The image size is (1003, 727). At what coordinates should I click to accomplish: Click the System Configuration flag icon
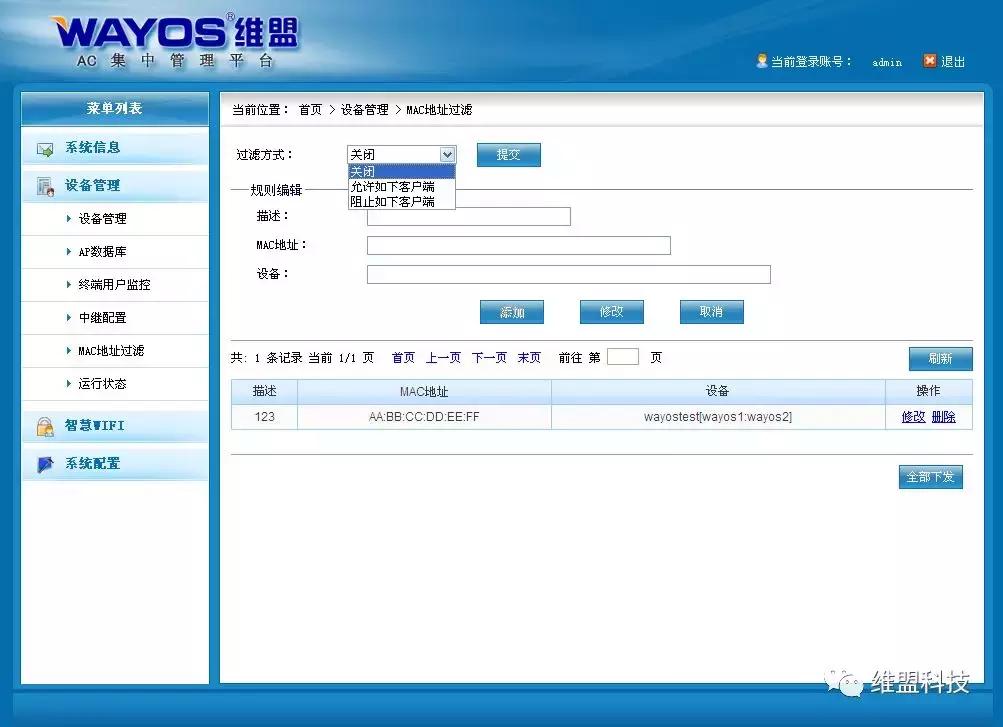coord(45,465)
